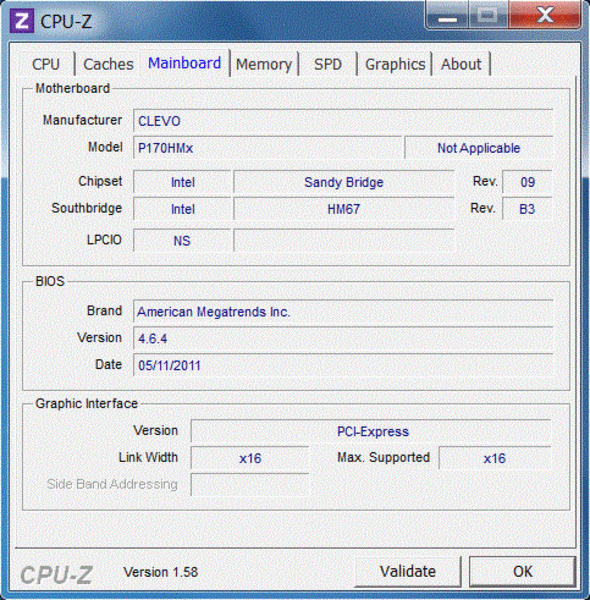Click the BIOS group label
The image size is (590, 600).
point(50,281)
